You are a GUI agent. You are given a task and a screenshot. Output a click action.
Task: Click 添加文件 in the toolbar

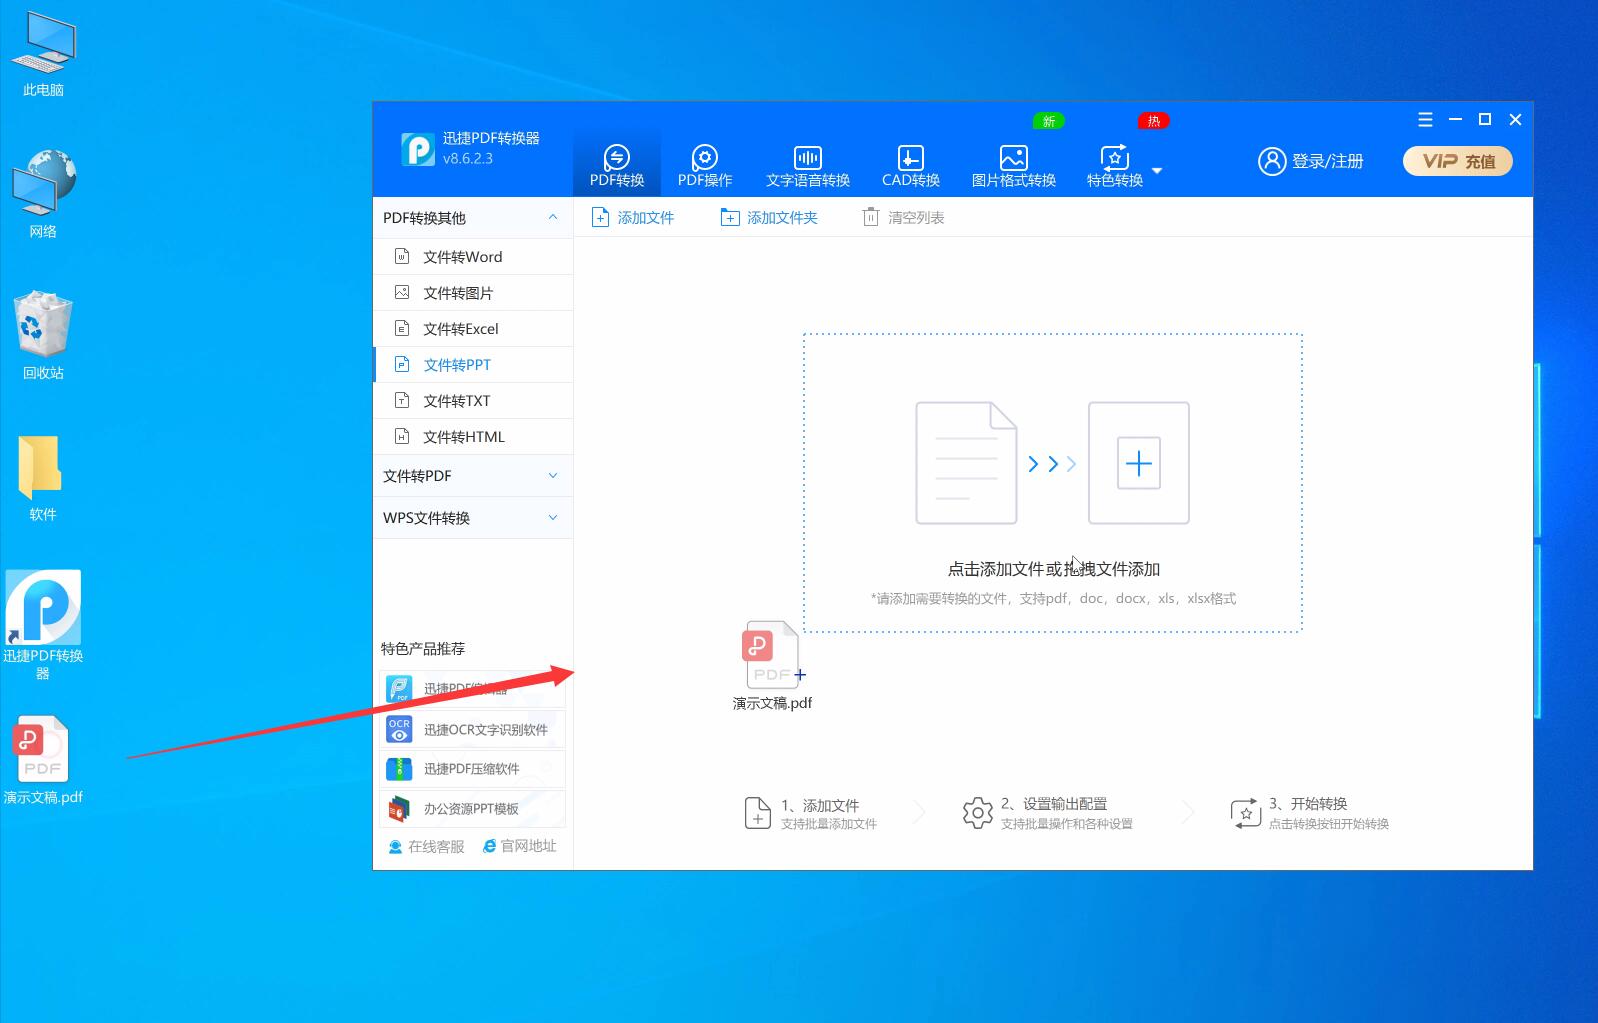[634, 217]
